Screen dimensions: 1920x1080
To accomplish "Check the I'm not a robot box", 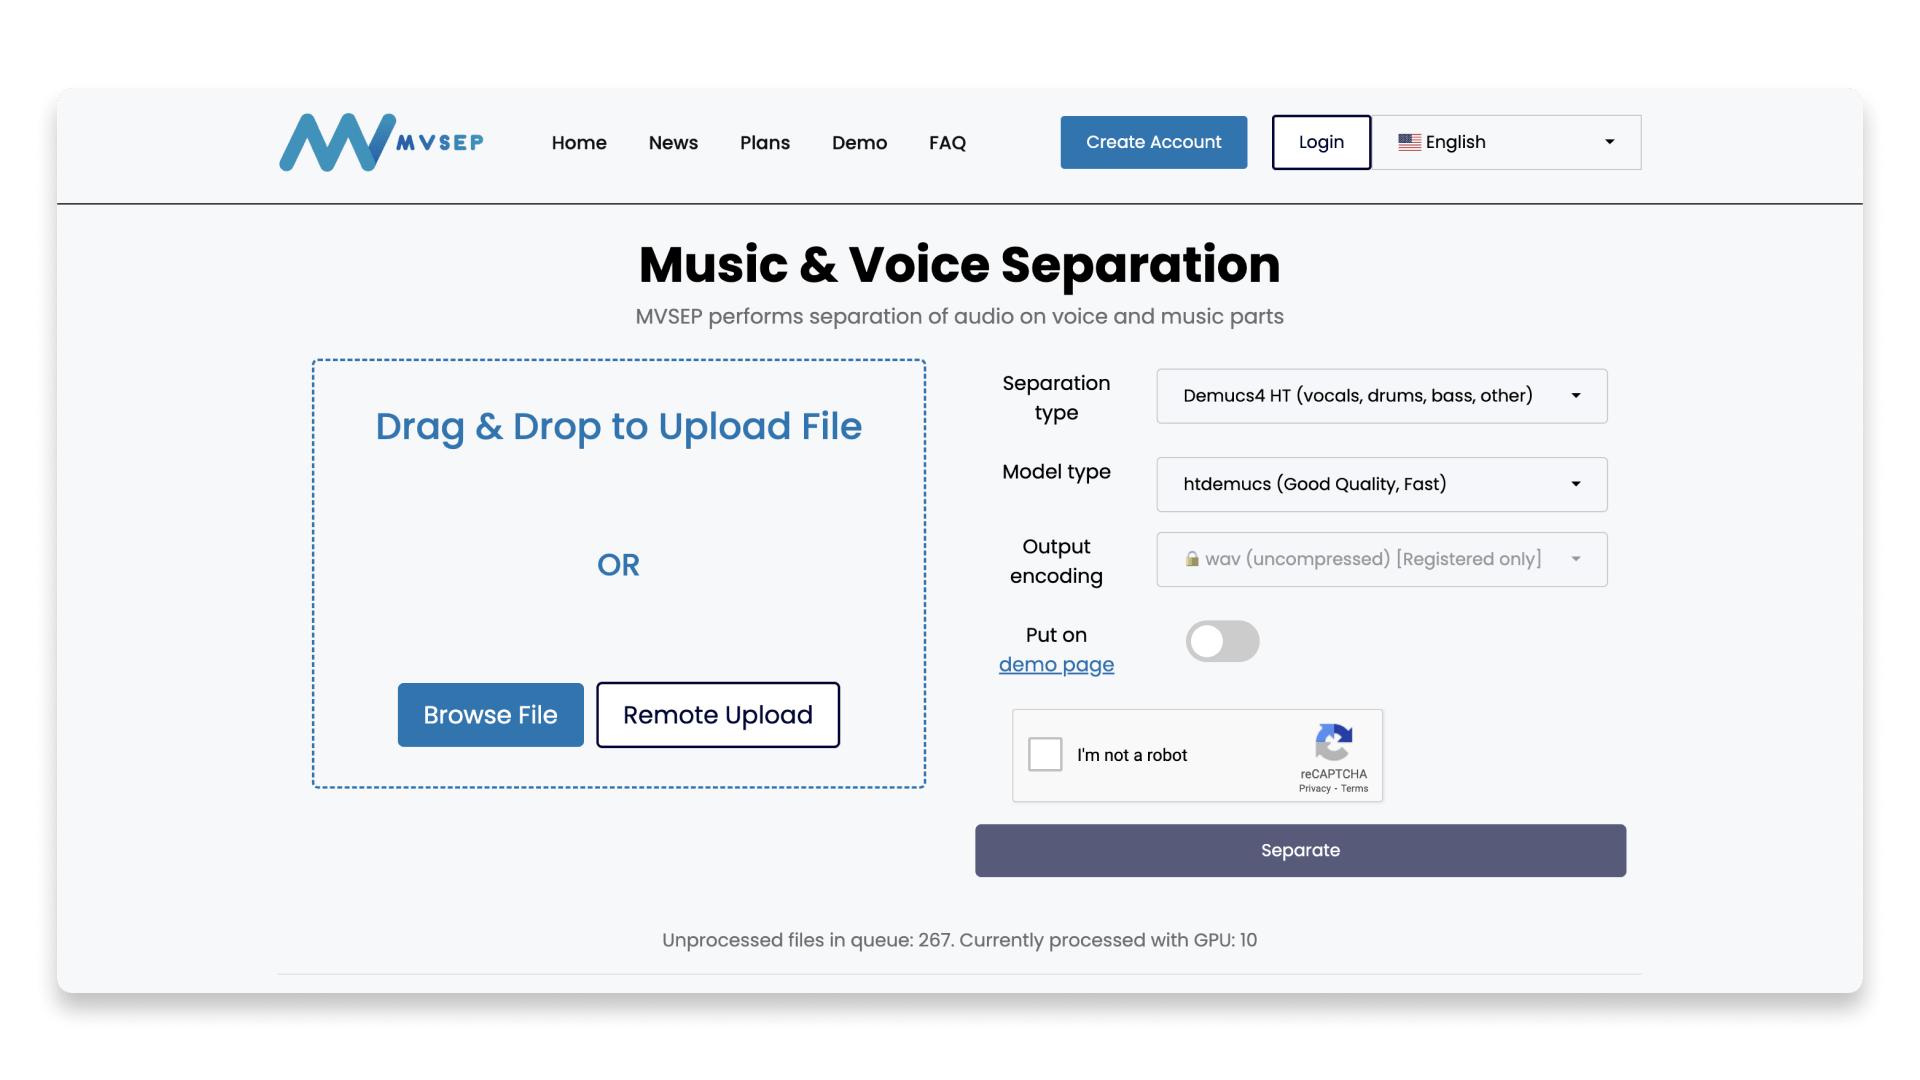I will [x=1045, y=754].
